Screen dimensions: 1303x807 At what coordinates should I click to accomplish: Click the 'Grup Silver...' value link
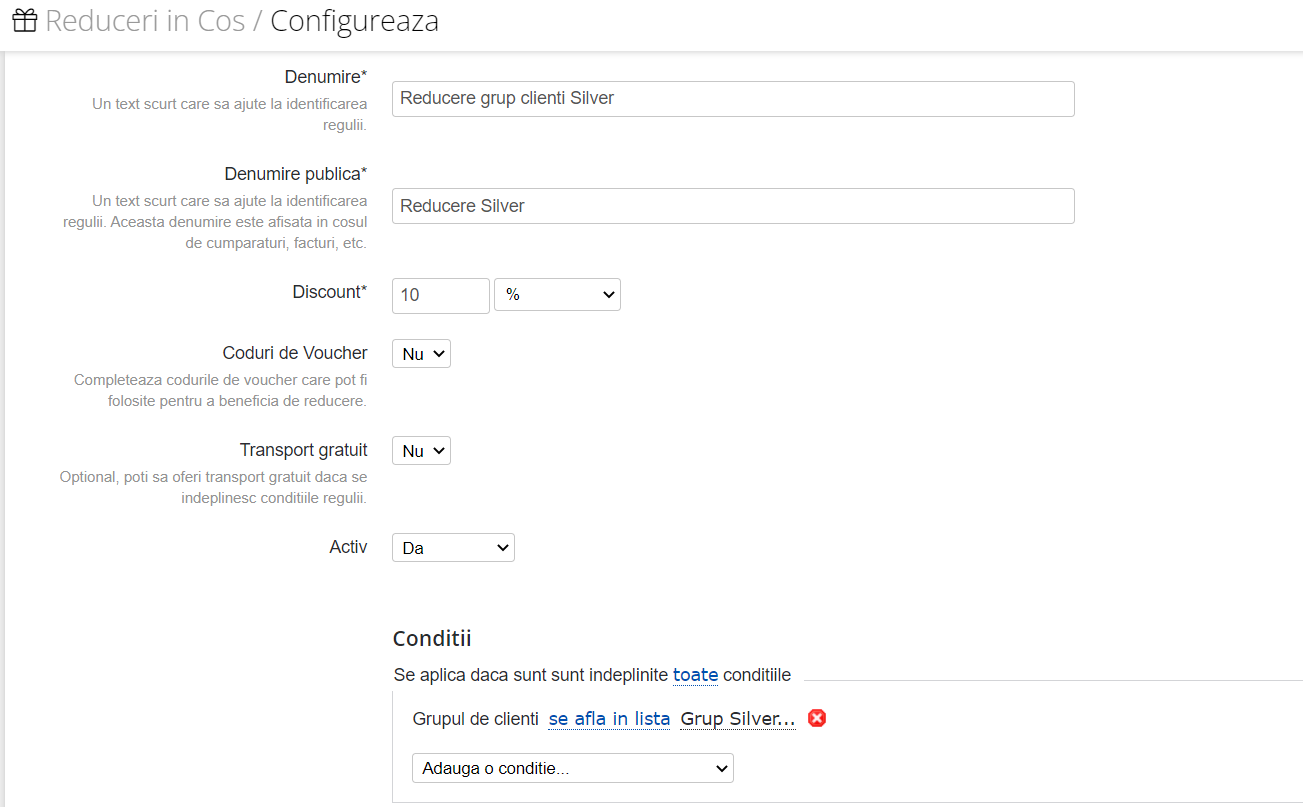(738, 719)
